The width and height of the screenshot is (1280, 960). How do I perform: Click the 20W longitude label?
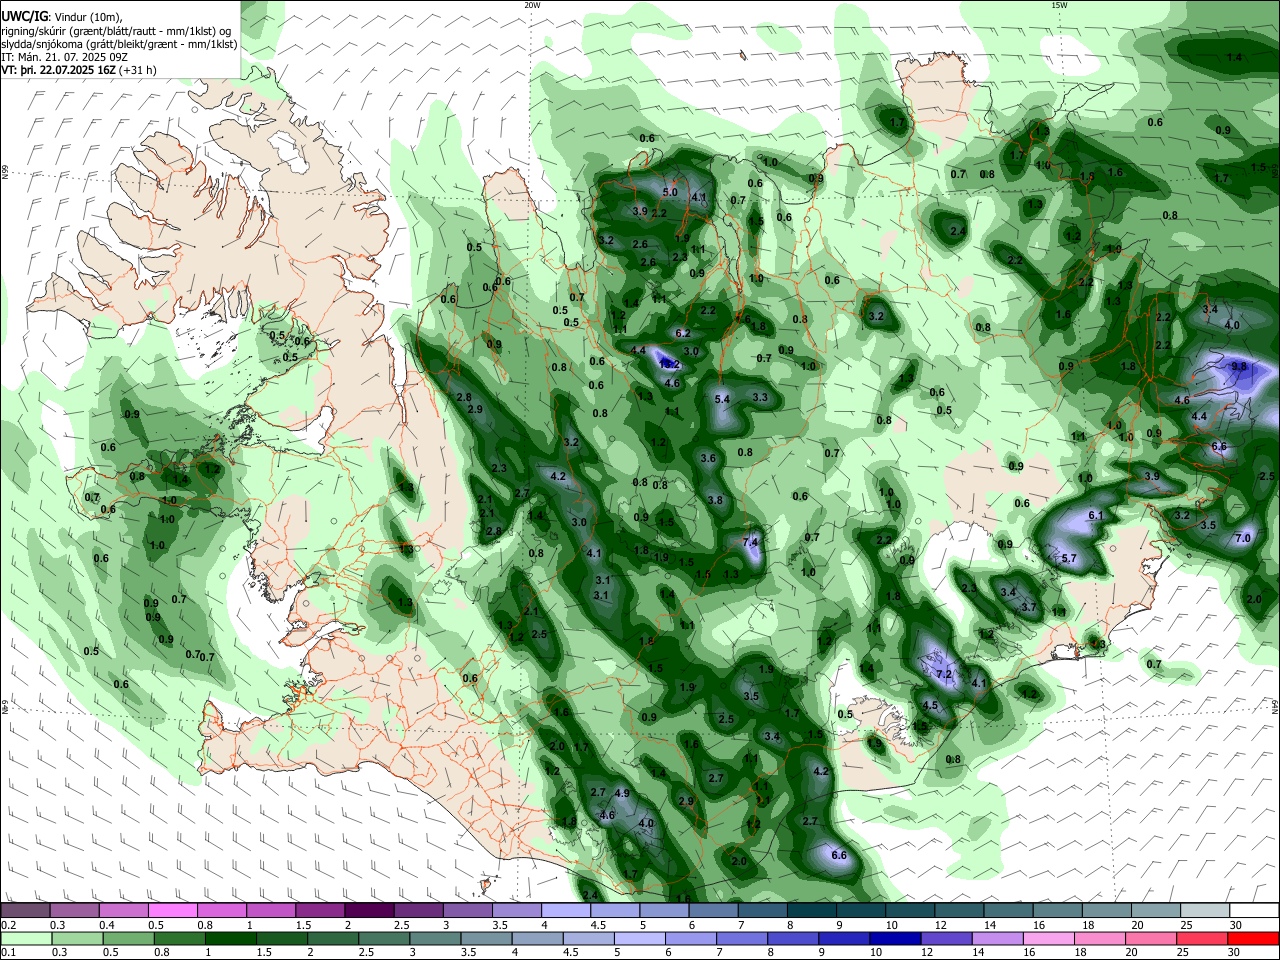532,4
